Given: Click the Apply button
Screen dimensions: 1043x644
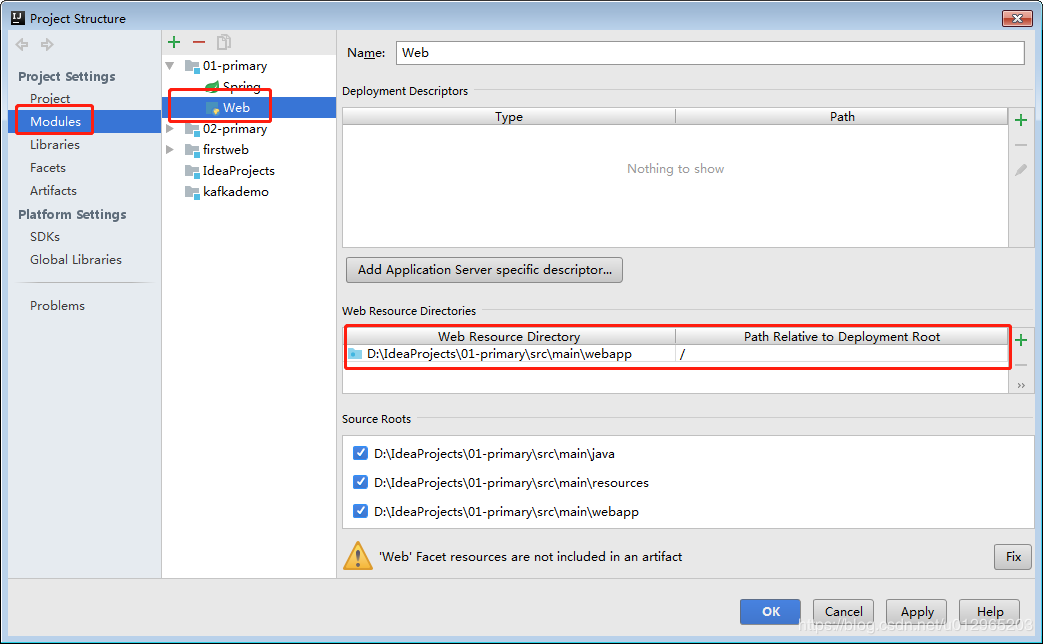Looking at the screenshot, I should point(917,611).
